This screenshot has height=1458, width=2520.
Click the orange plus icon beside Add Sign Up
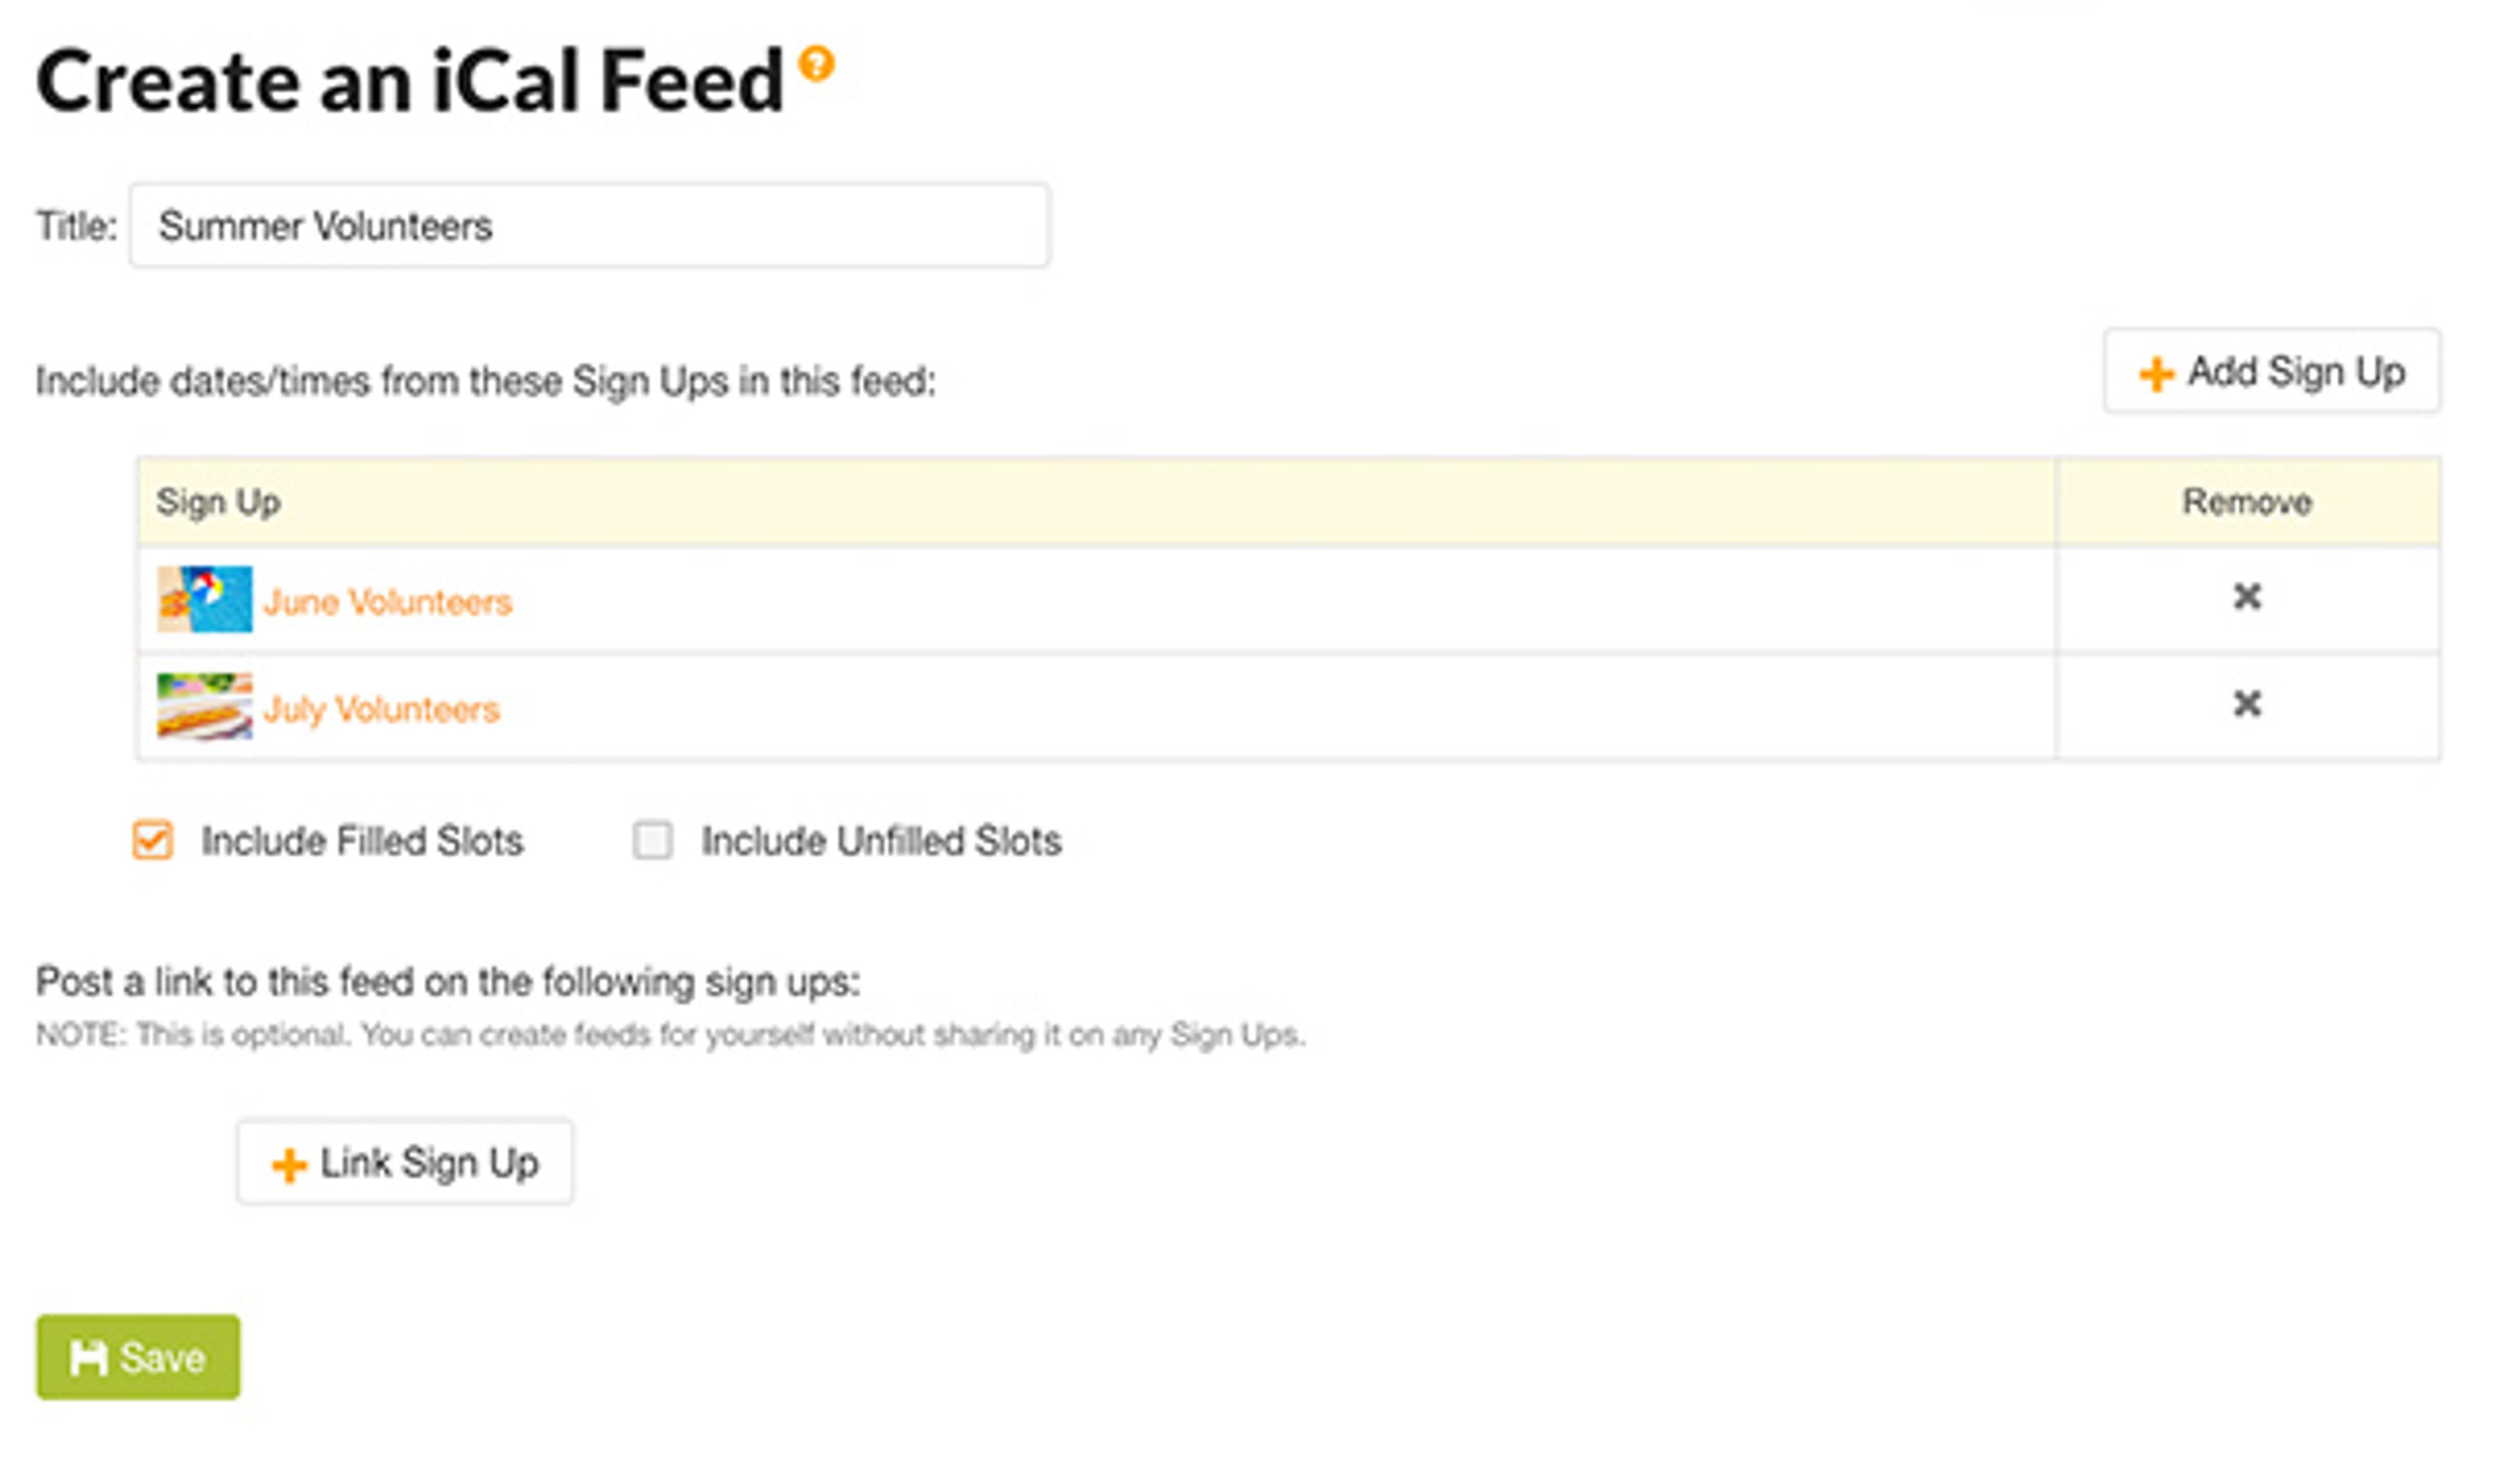[2155, 375]
